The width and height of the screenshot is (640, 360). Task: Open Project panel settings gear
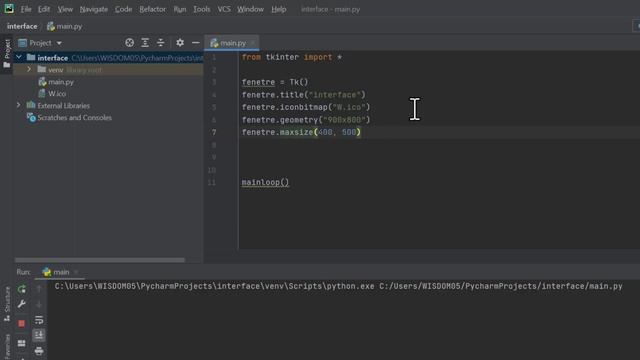click(x=180, y=43)
